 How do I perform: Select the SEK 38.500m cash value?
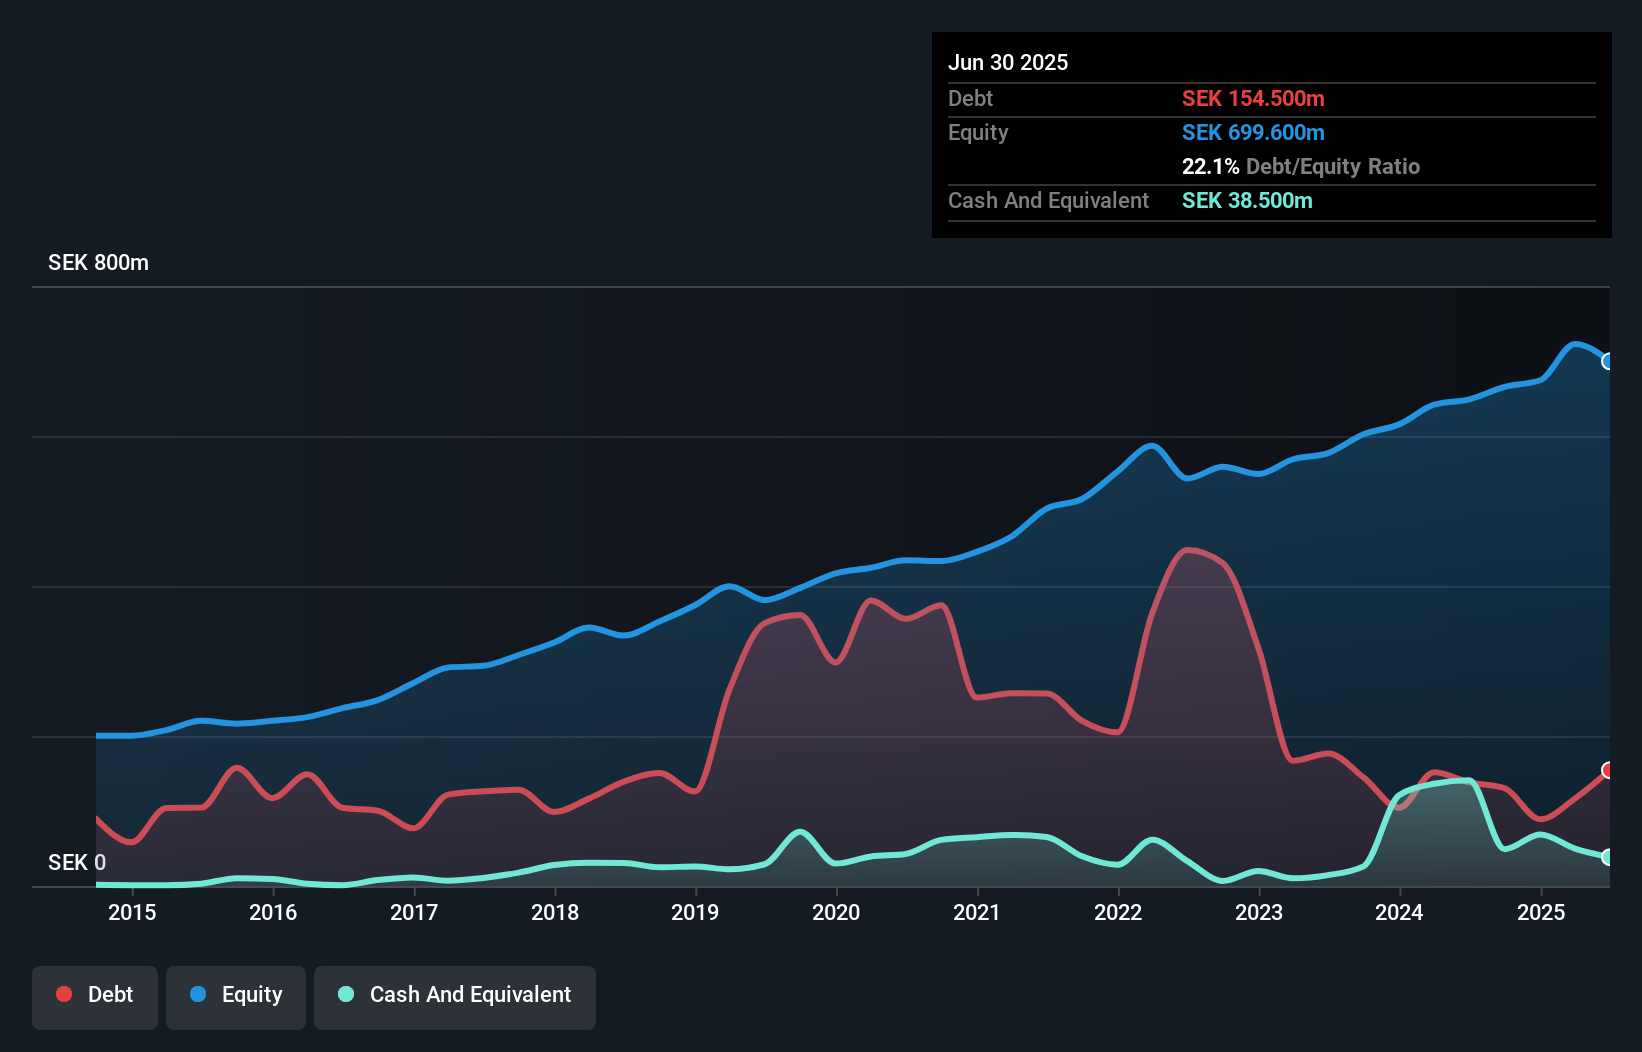coord(1247,201)
